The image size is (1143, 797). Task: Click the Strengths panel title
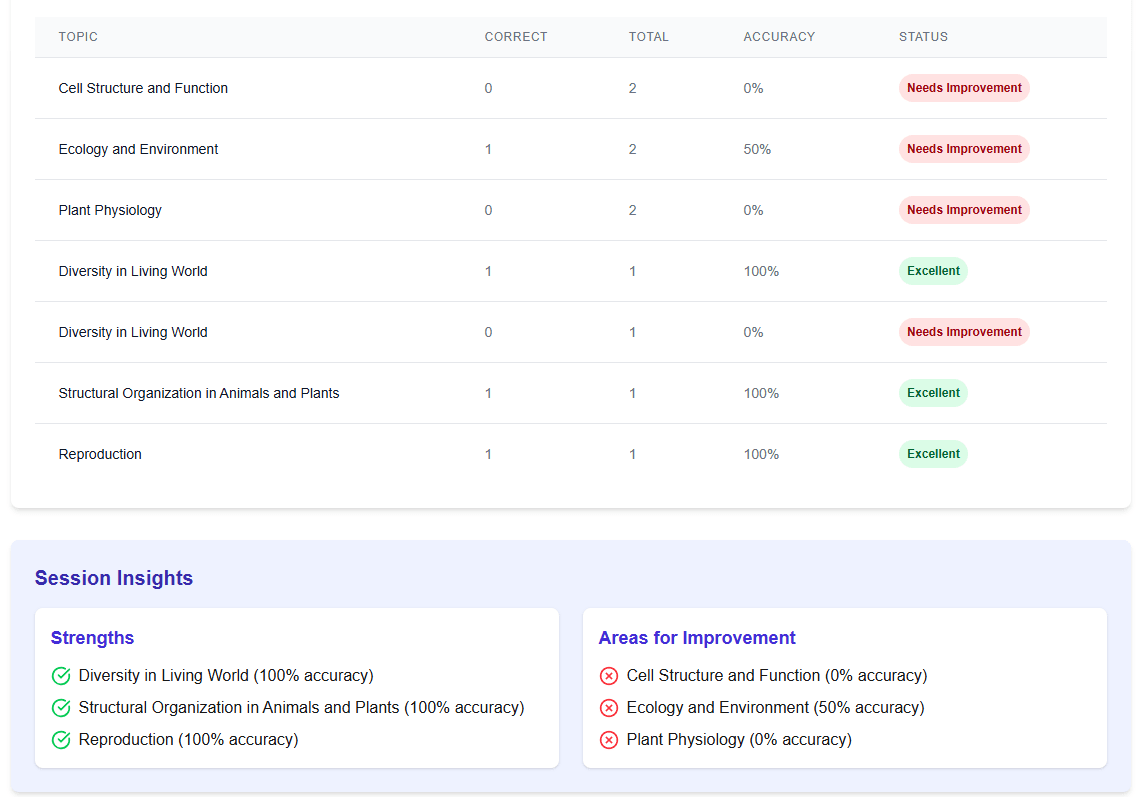coord(92,638)
